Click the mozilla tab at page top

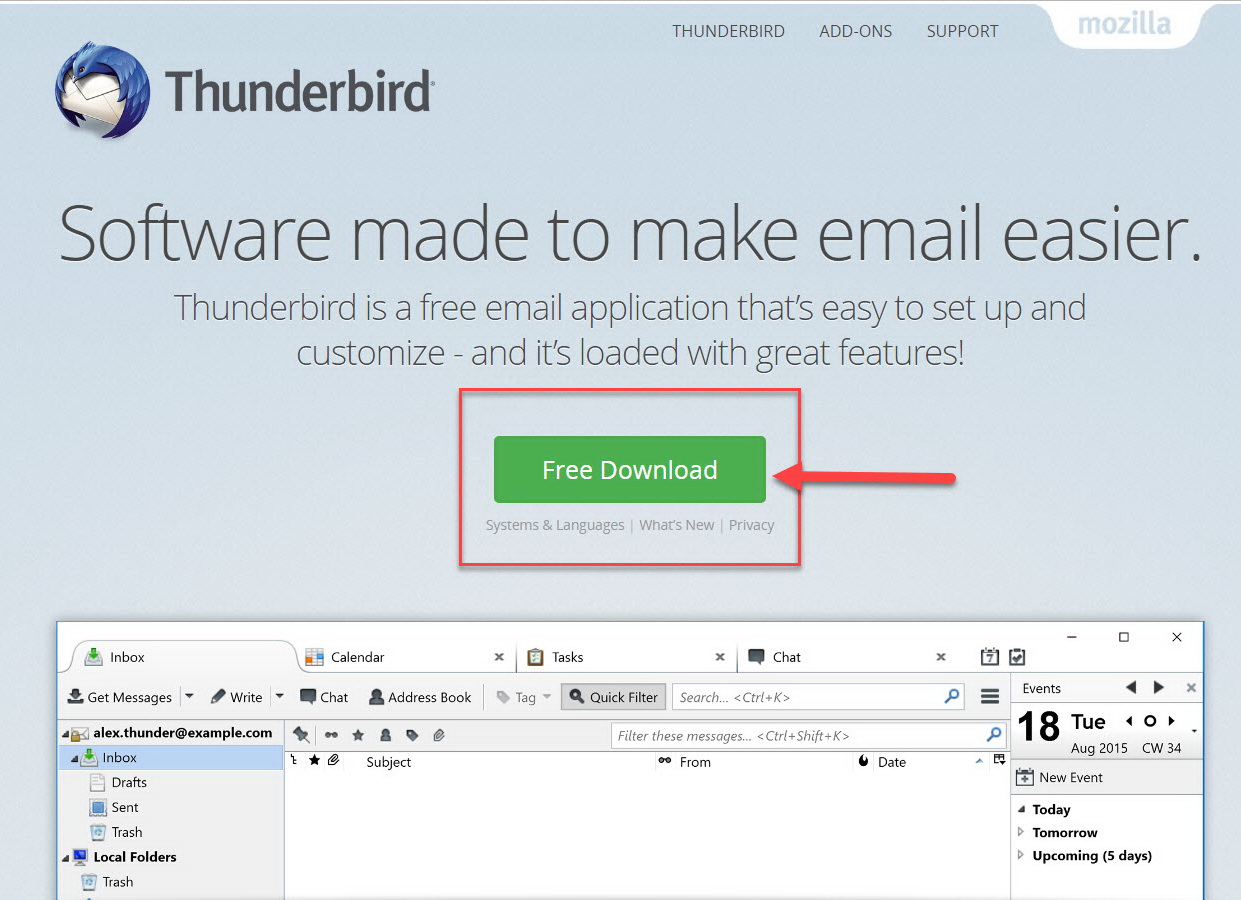[x=1124, y=24]
